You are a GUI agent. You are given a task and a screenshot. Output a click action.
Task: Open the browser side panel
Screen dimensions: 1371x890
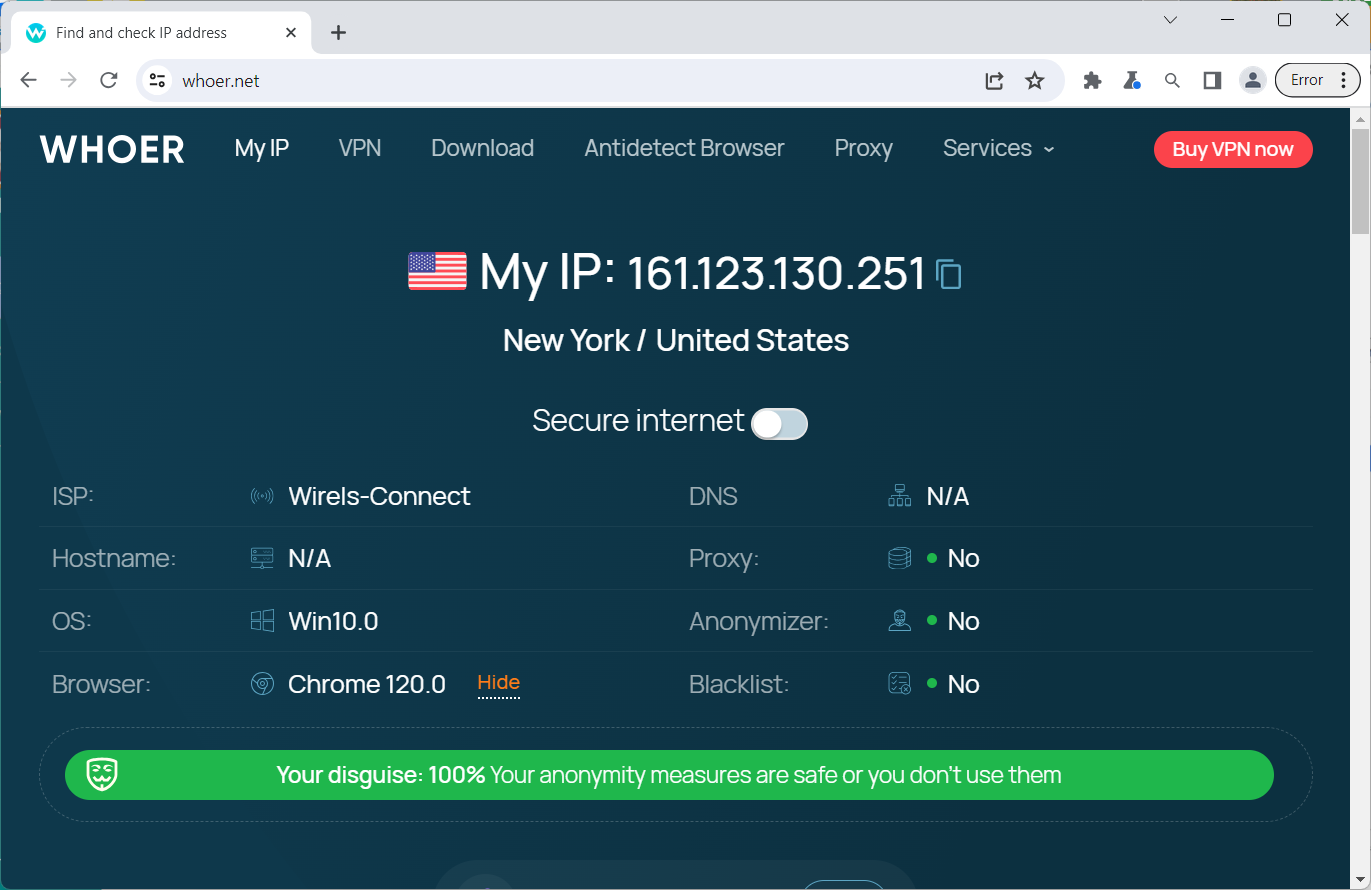(x=1212, y=81)
